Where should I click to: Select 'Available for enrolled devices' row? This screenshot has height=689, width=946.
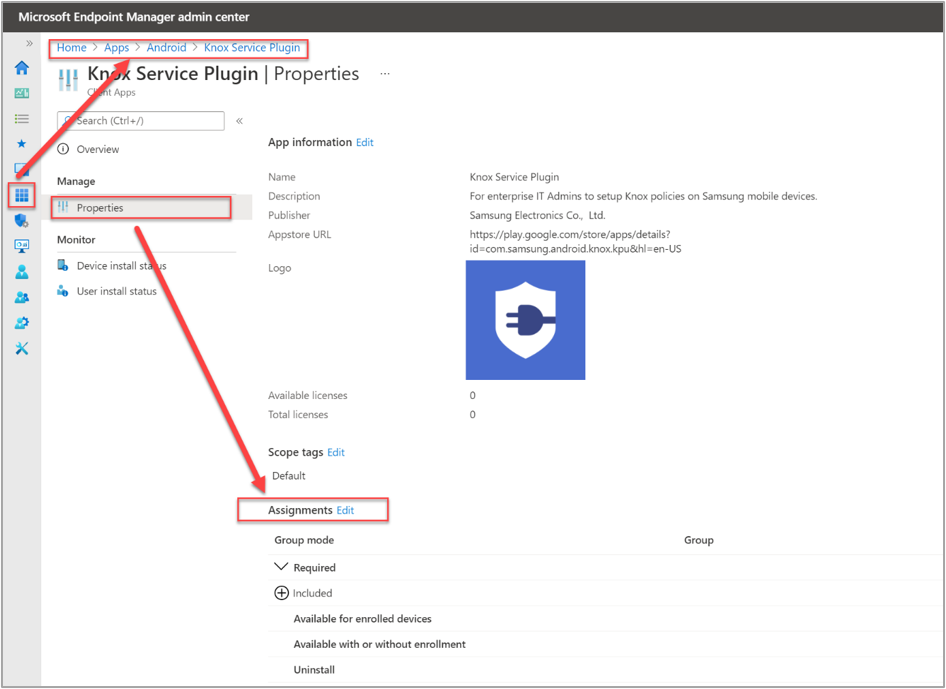coord(603,618)
